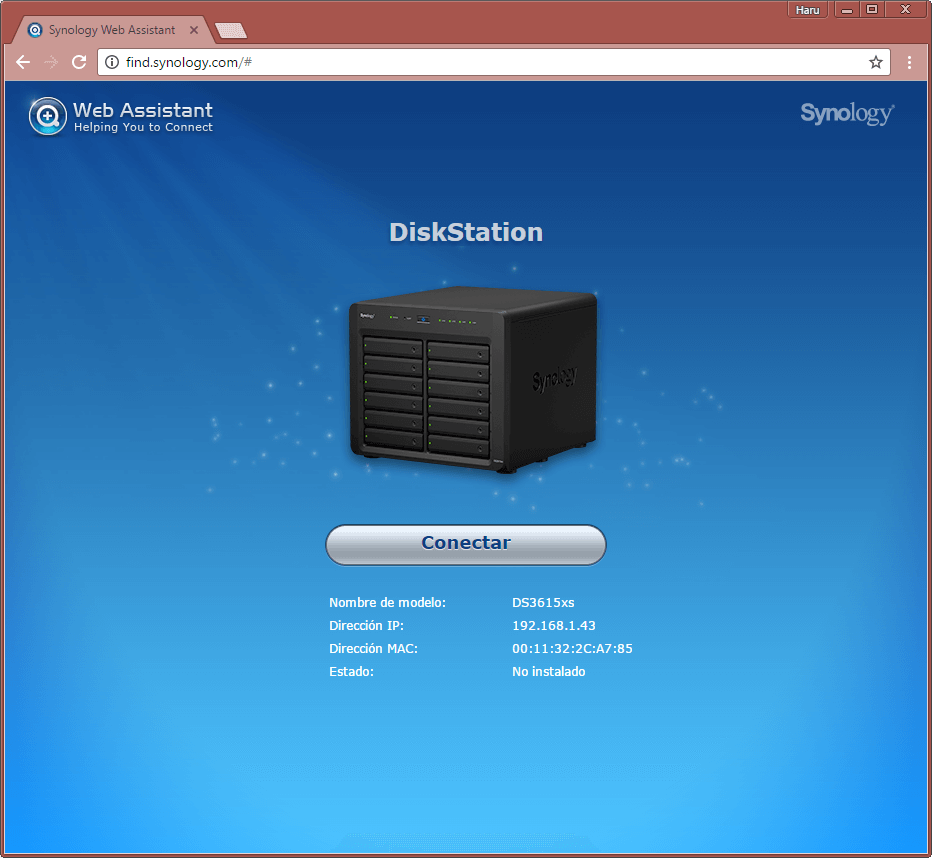Minimize the Chrome window
Screen dimensions: 932x858
point(845,10)
